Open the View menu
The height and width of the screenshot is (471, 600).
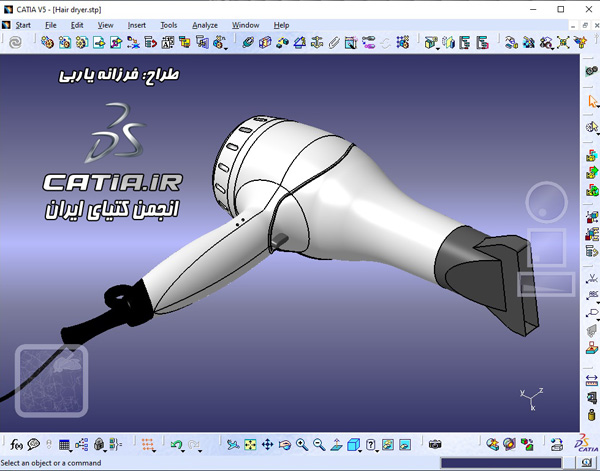click(105, 25)
